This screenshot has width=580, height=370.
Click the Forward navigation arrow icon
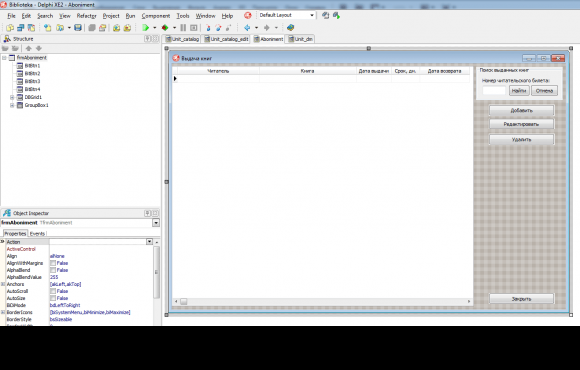[267, 28]
